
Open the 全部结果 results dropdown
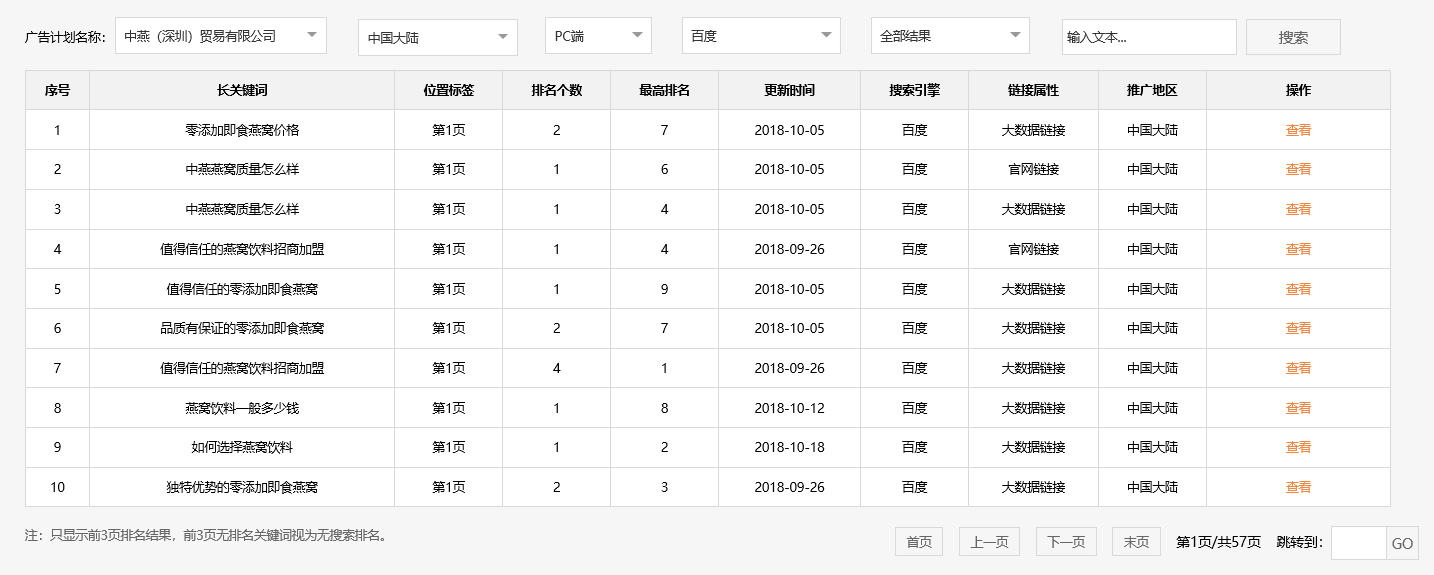950,35
